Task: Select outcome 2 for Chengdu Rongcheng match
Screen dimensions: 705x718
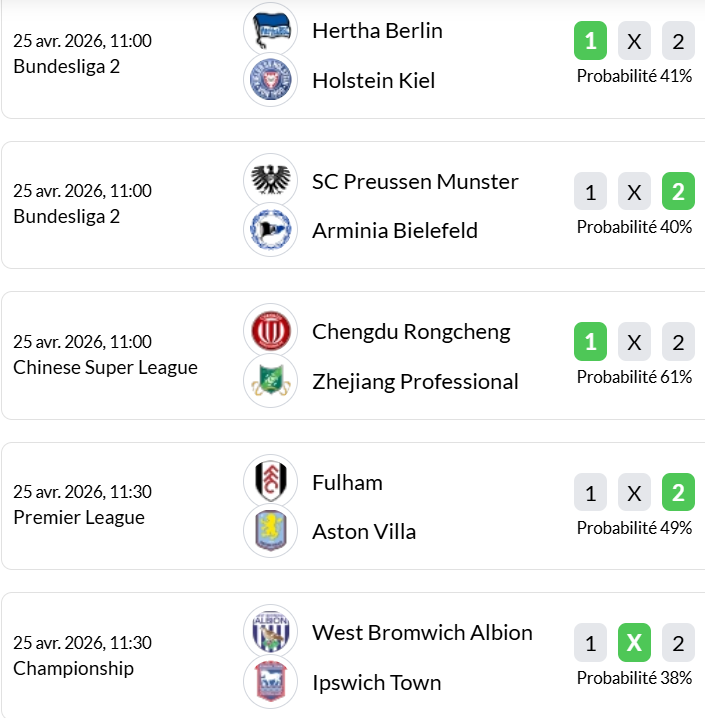Action: pos(678,343)
